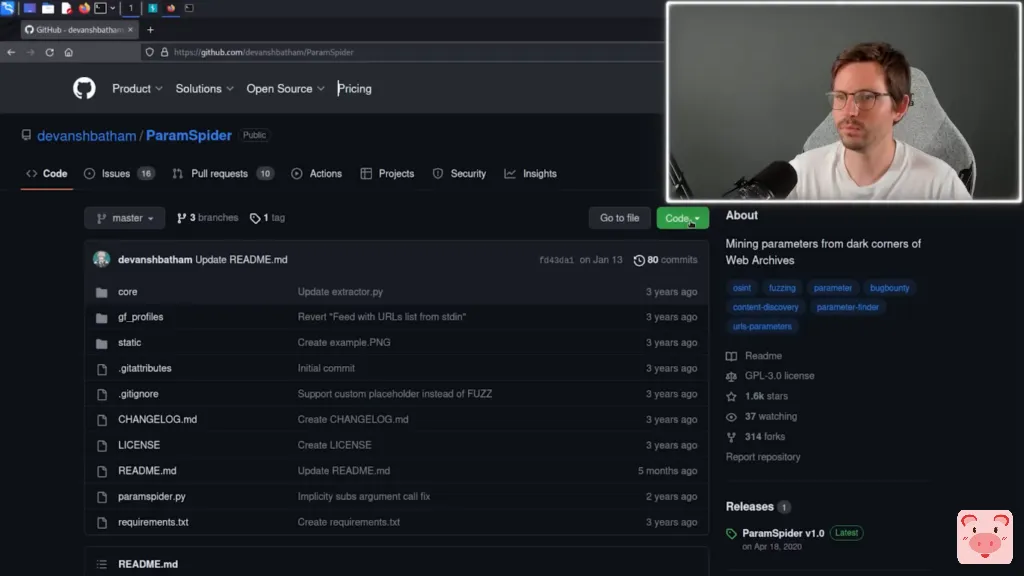
Task: Open the CHANGELOG.md file
Action: (x=157, y=419)
